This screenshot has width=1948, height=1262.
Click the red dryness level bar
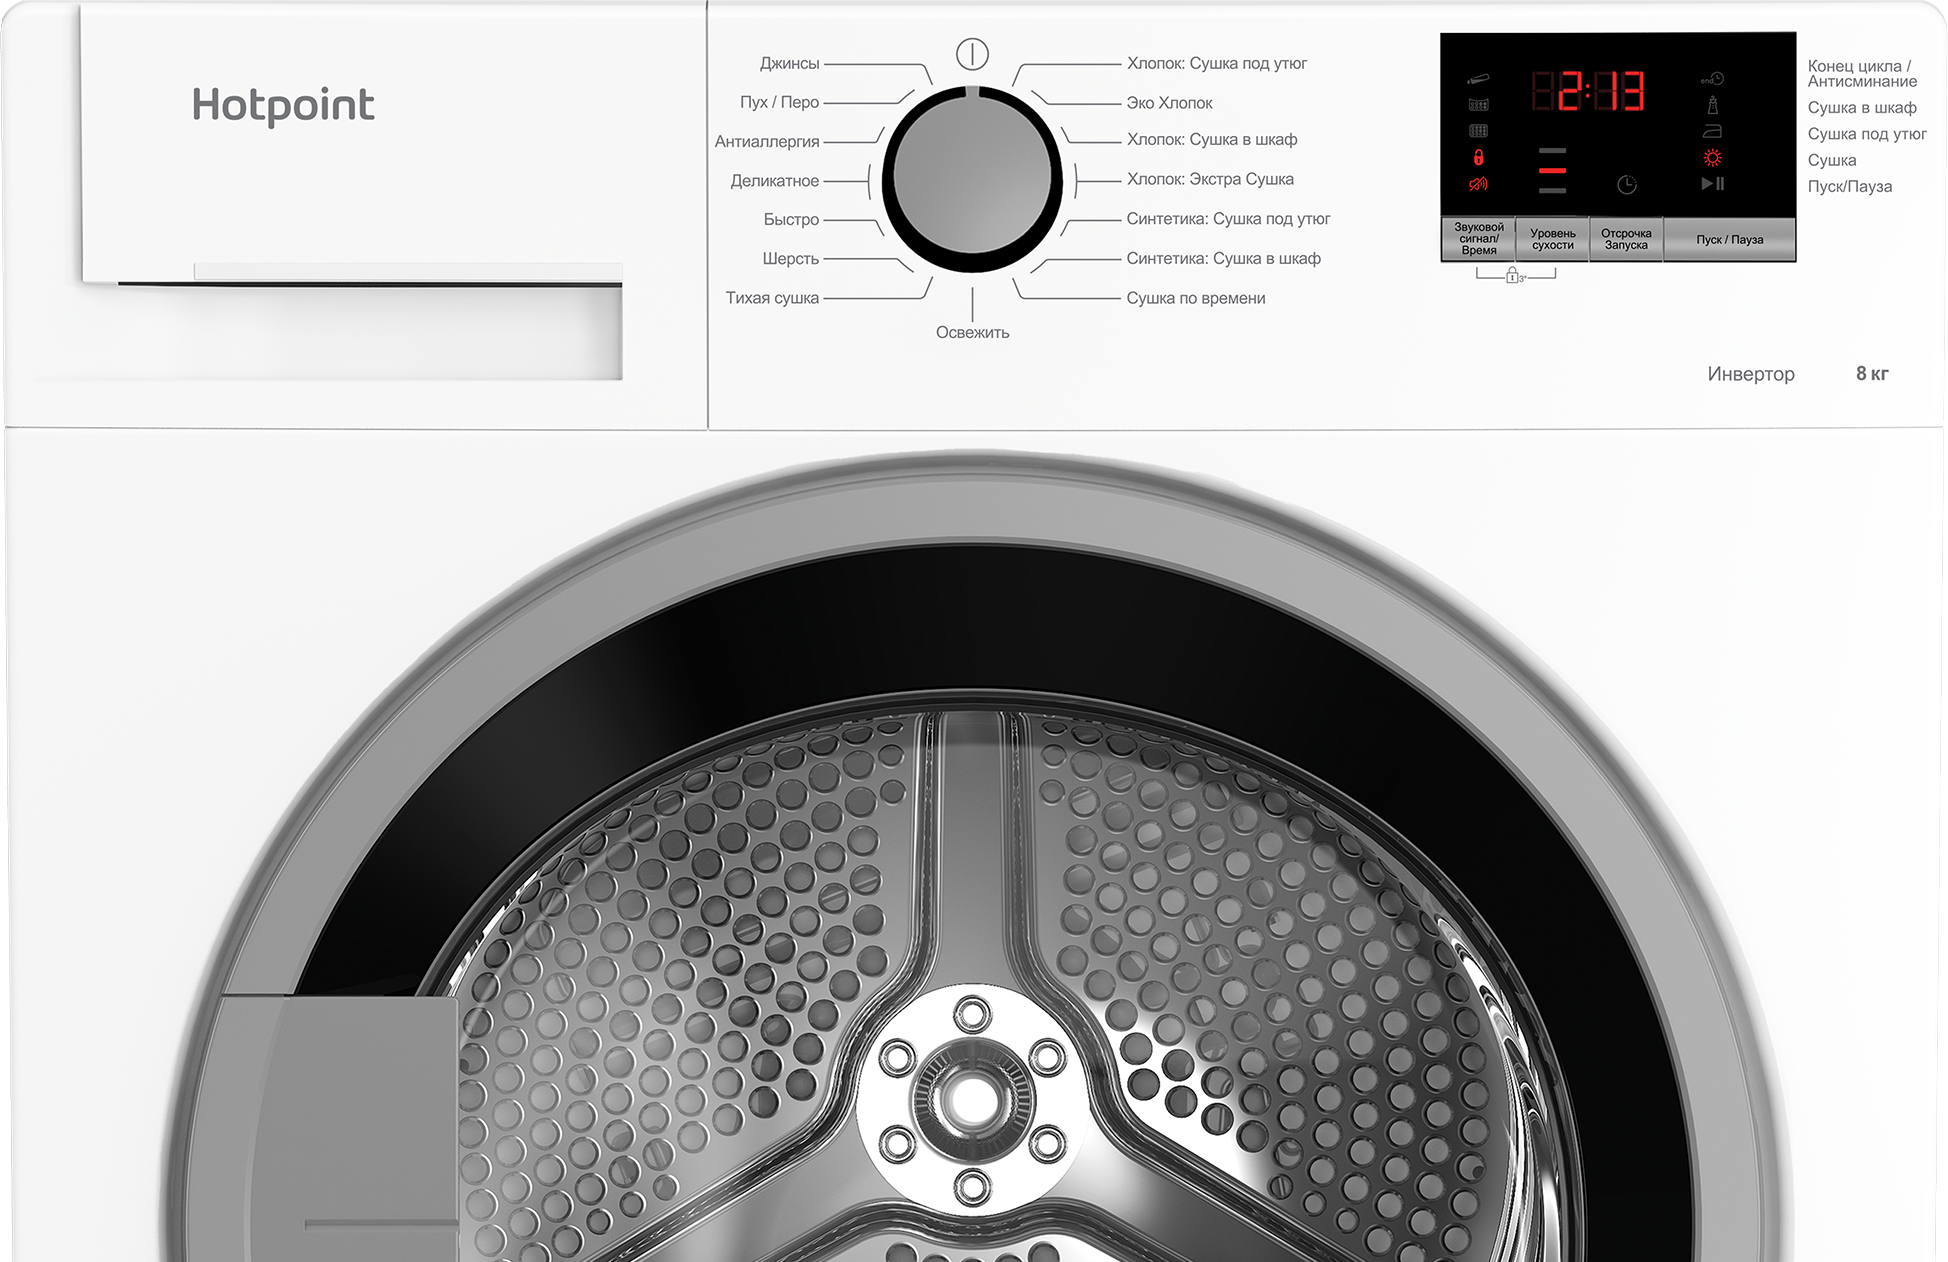tap(1552, 171)
